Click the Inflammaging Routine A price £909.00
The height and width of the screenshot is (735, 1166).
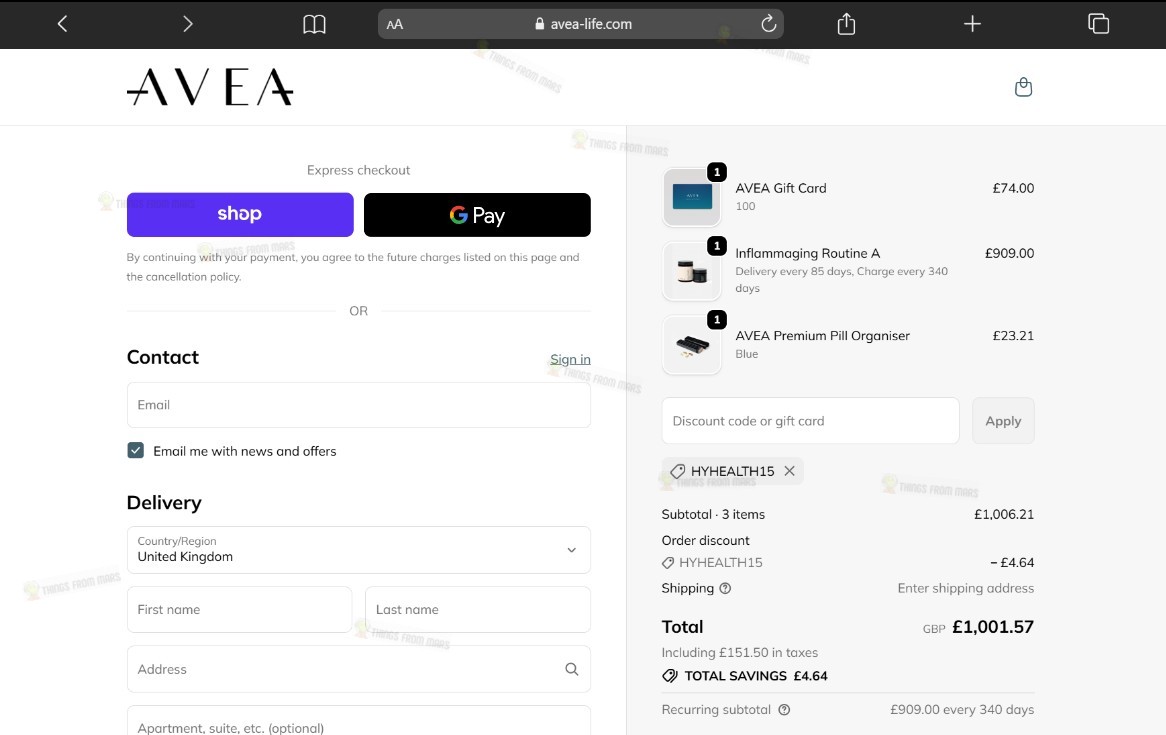(1009, 253)
